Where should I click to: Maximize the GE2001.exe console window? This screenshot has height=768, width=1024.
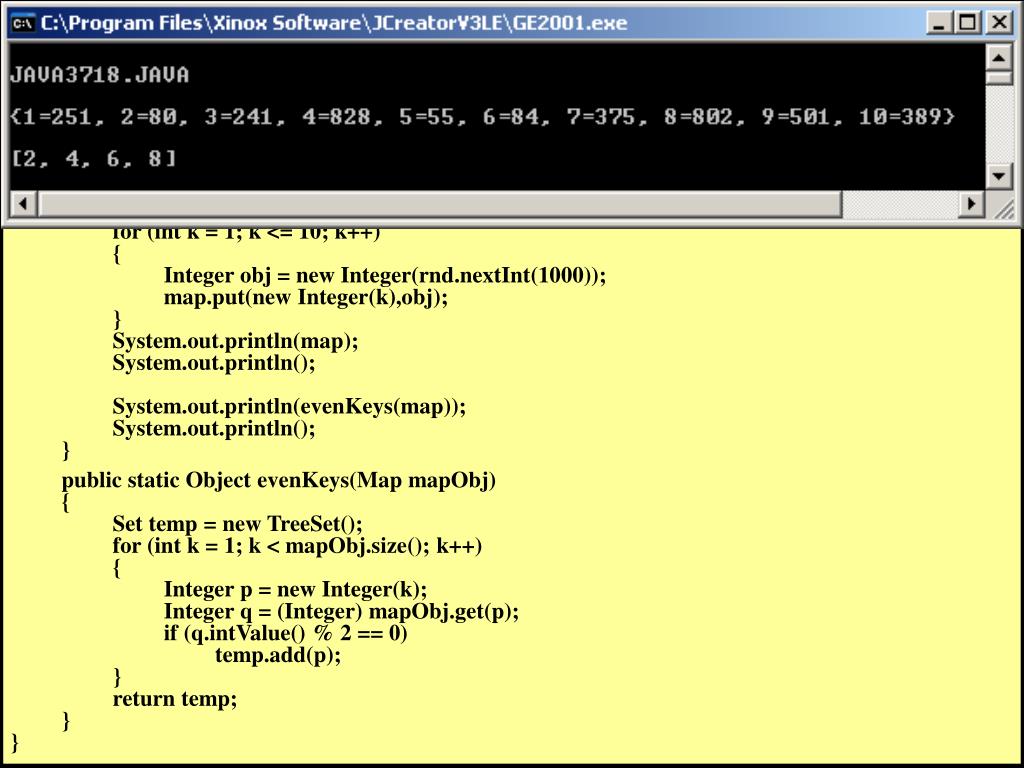click(968, 24)
